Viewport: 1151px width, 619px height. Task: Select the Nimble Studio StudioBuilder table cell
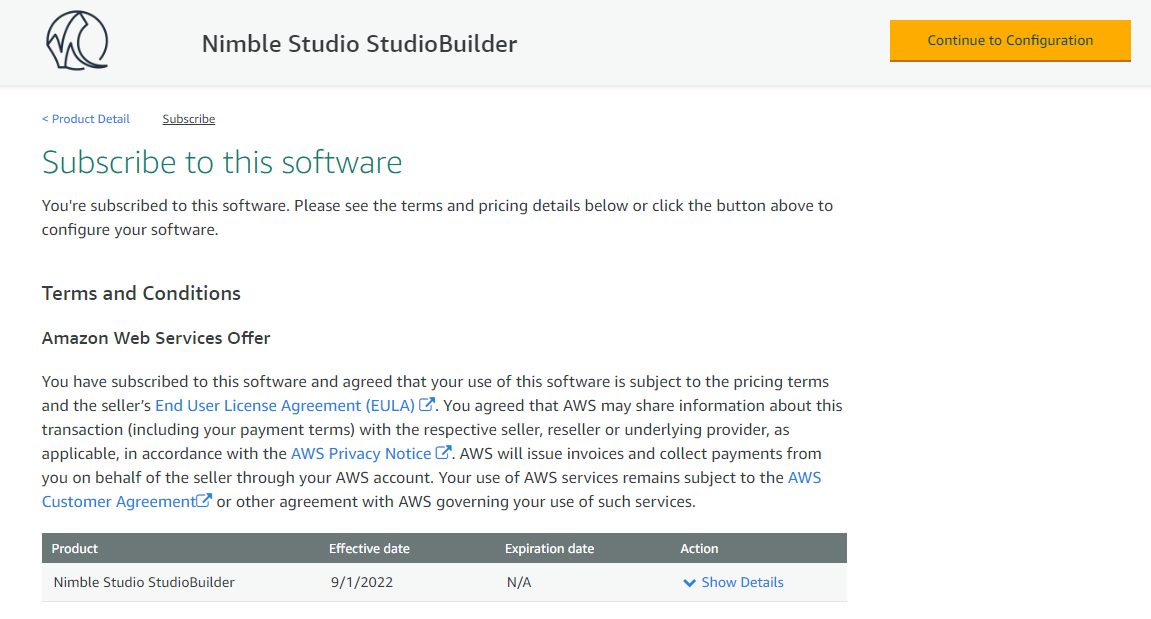point(144,582)
